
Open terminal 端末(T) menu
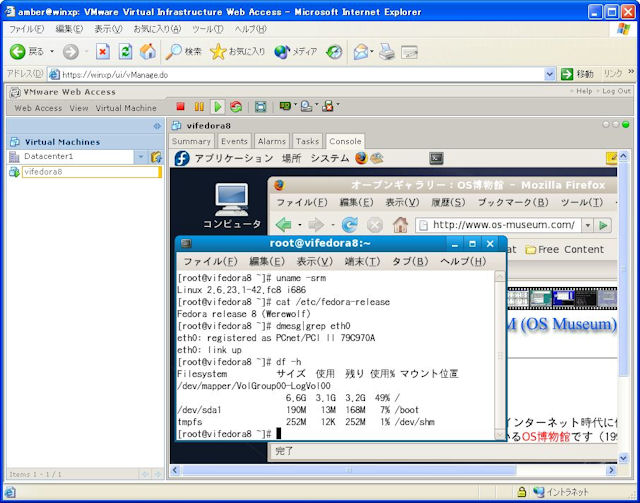[362, 261]
